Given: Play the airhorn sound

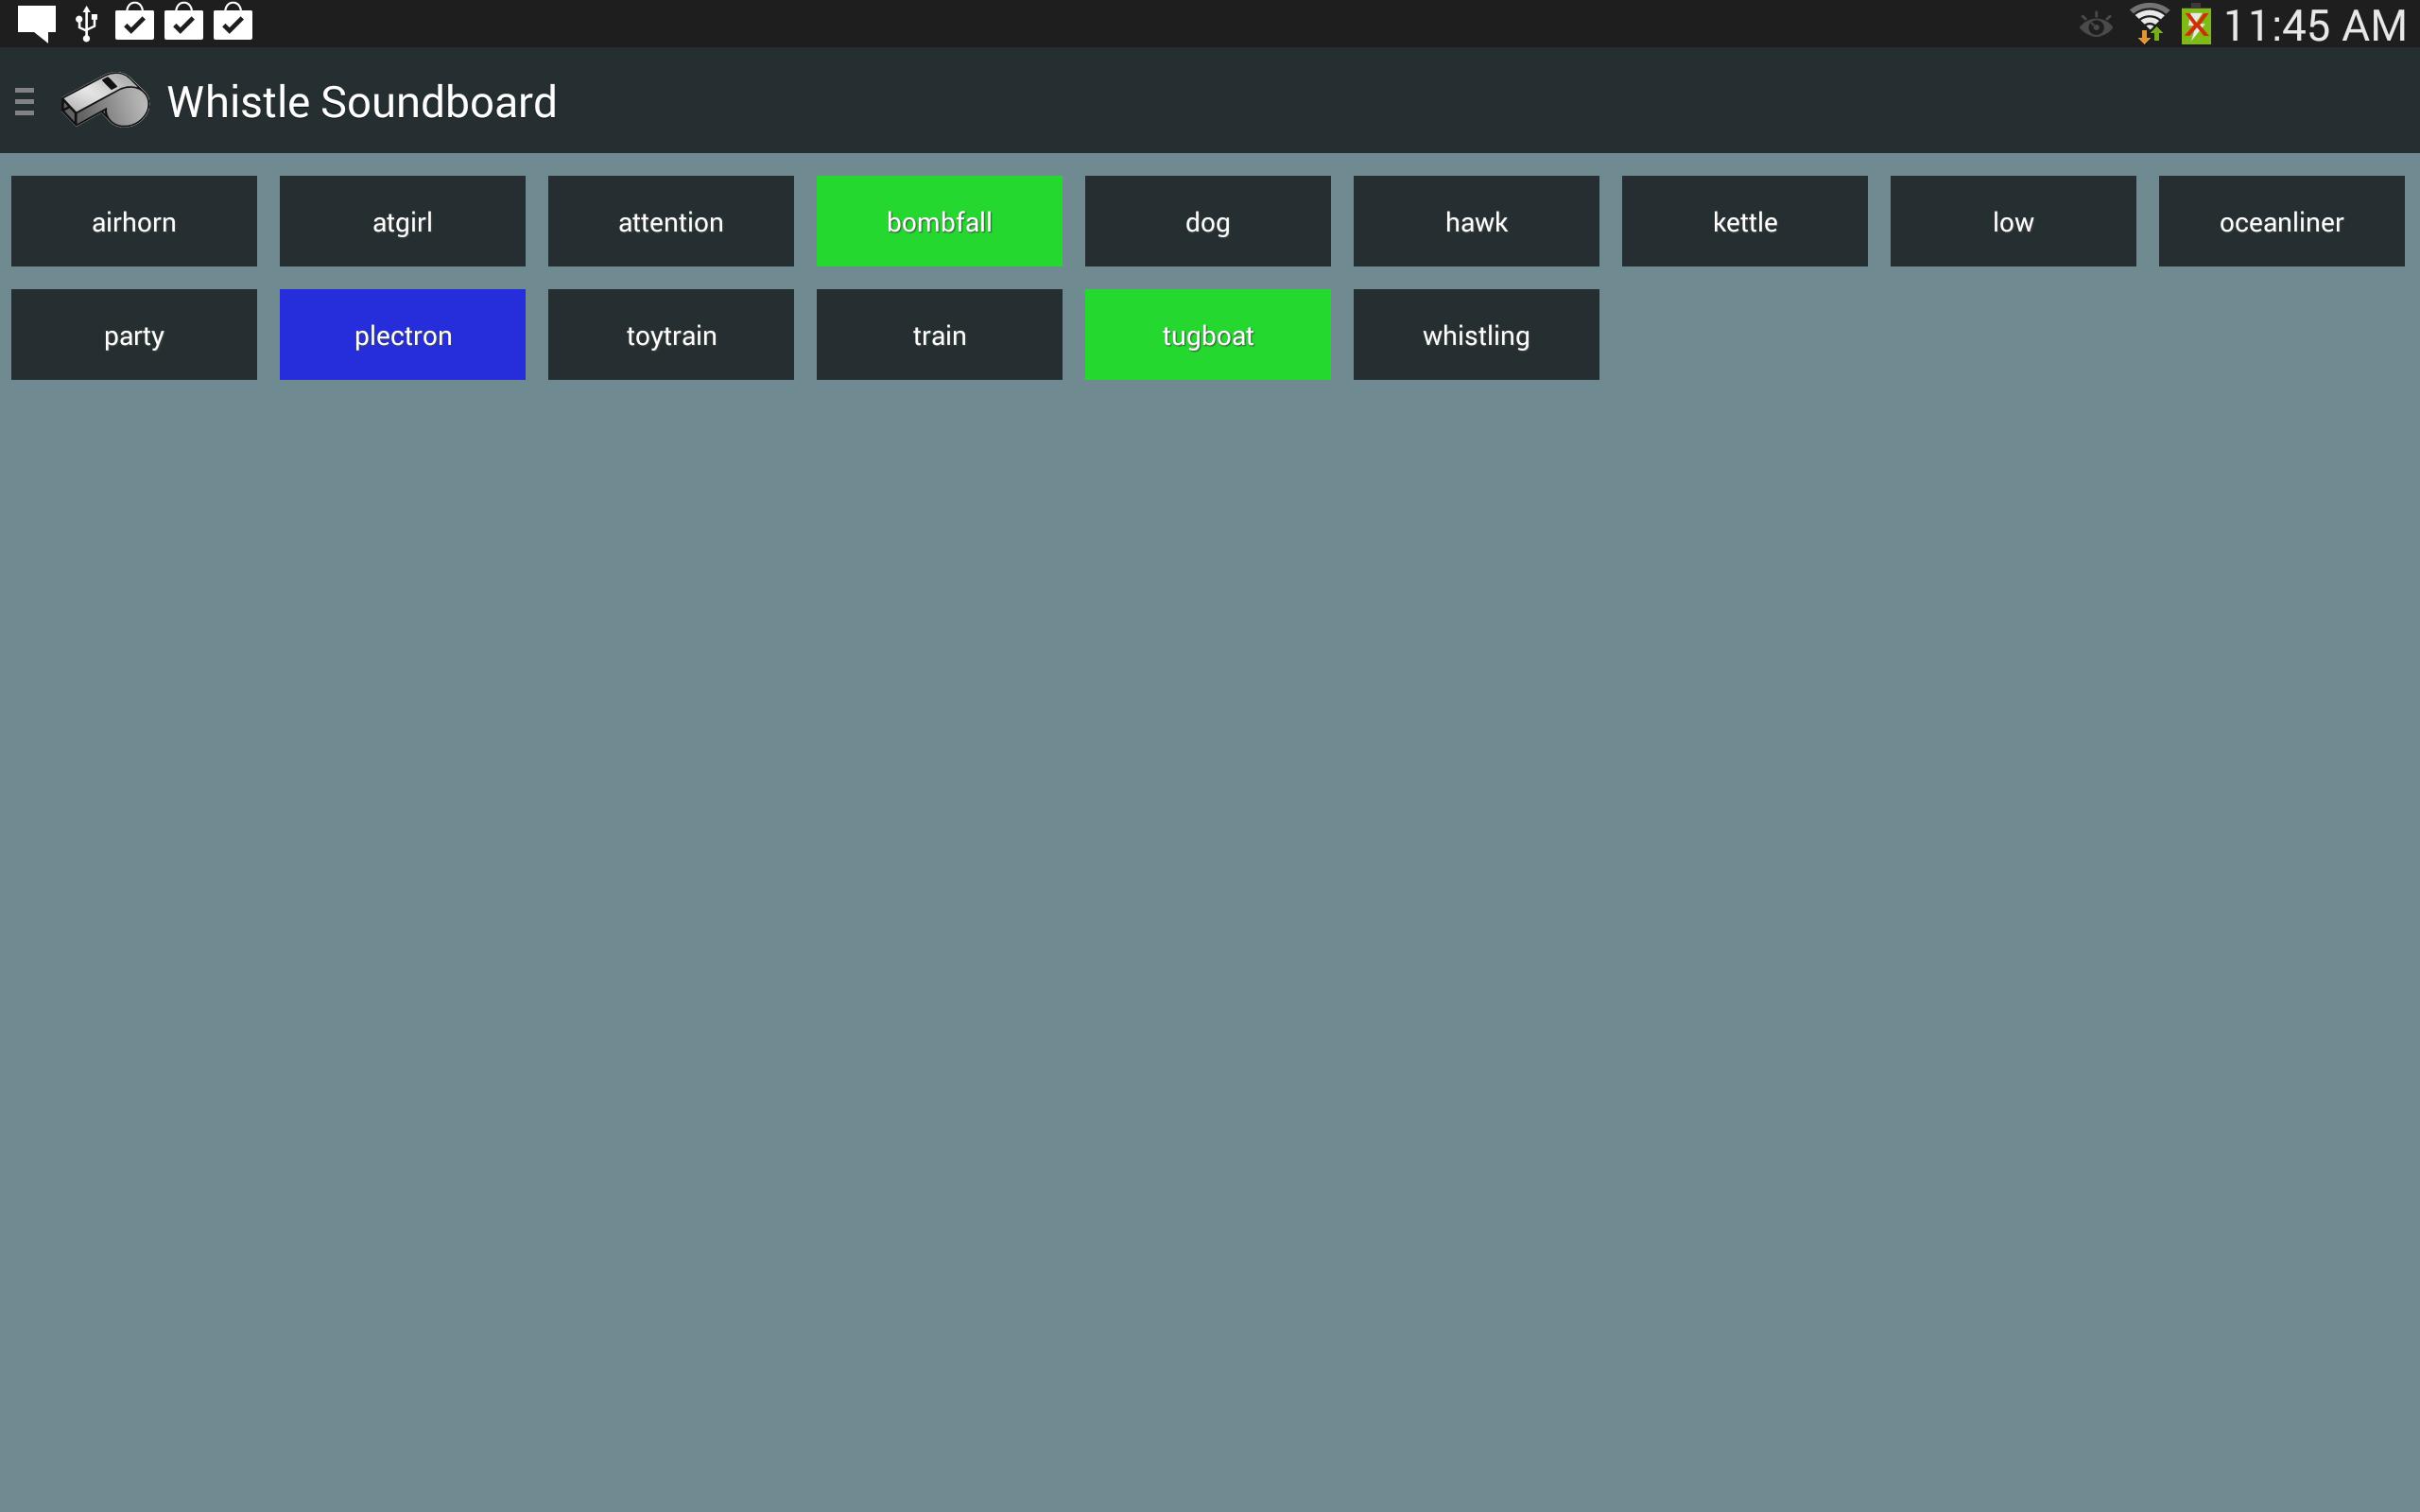Looking at the screenshot, I should [x=134, y=221].
